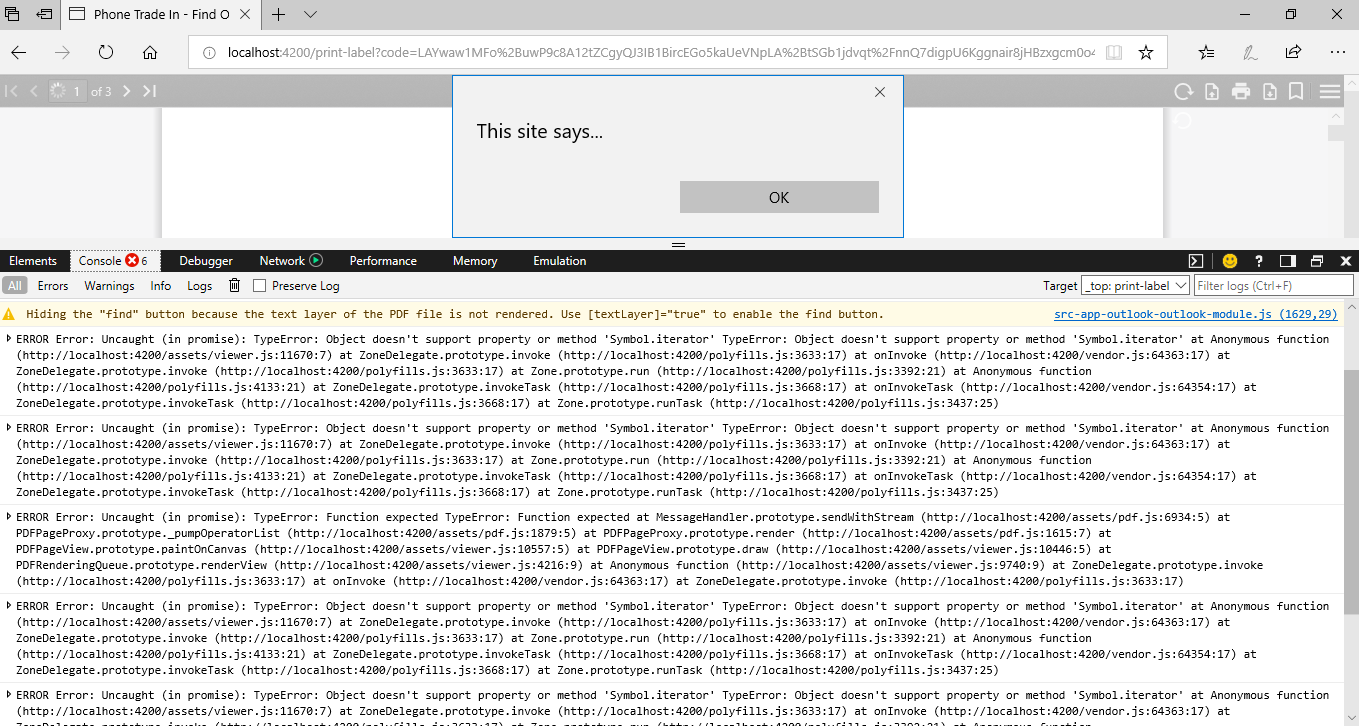This screenshot has height=726, width=1359.
Task: Add a bookmark in the PDF viewer
Action: (1296, 90)
